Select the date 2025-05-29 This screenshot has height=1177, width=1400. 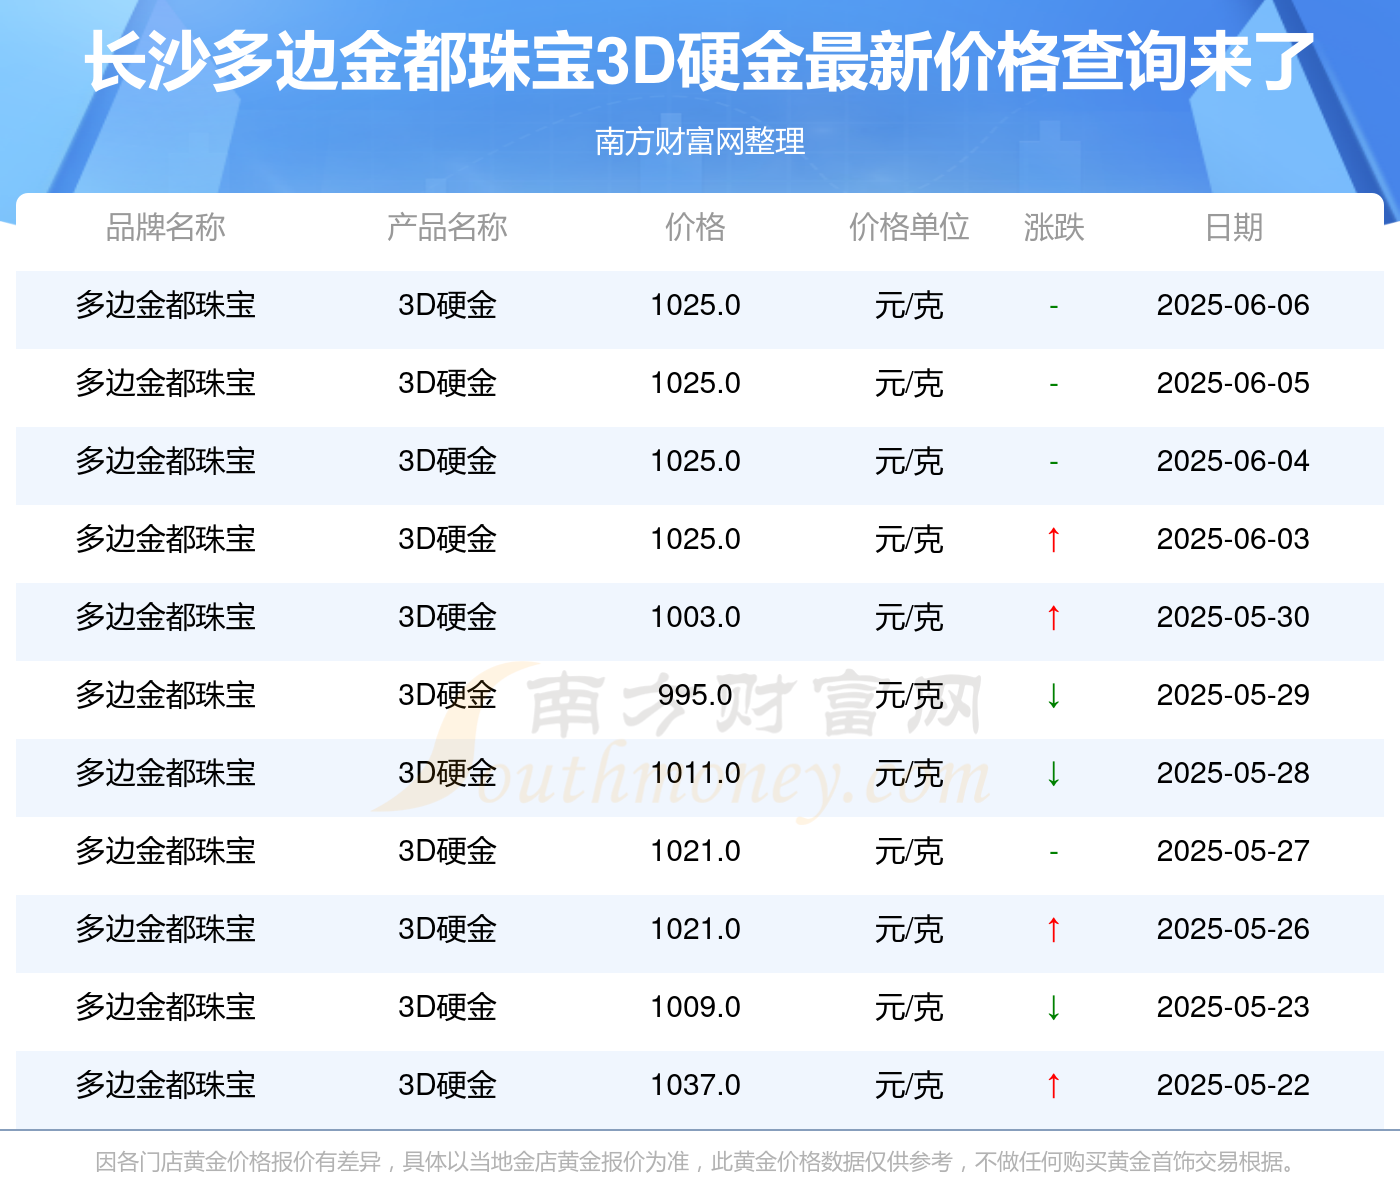(1233, 695)
